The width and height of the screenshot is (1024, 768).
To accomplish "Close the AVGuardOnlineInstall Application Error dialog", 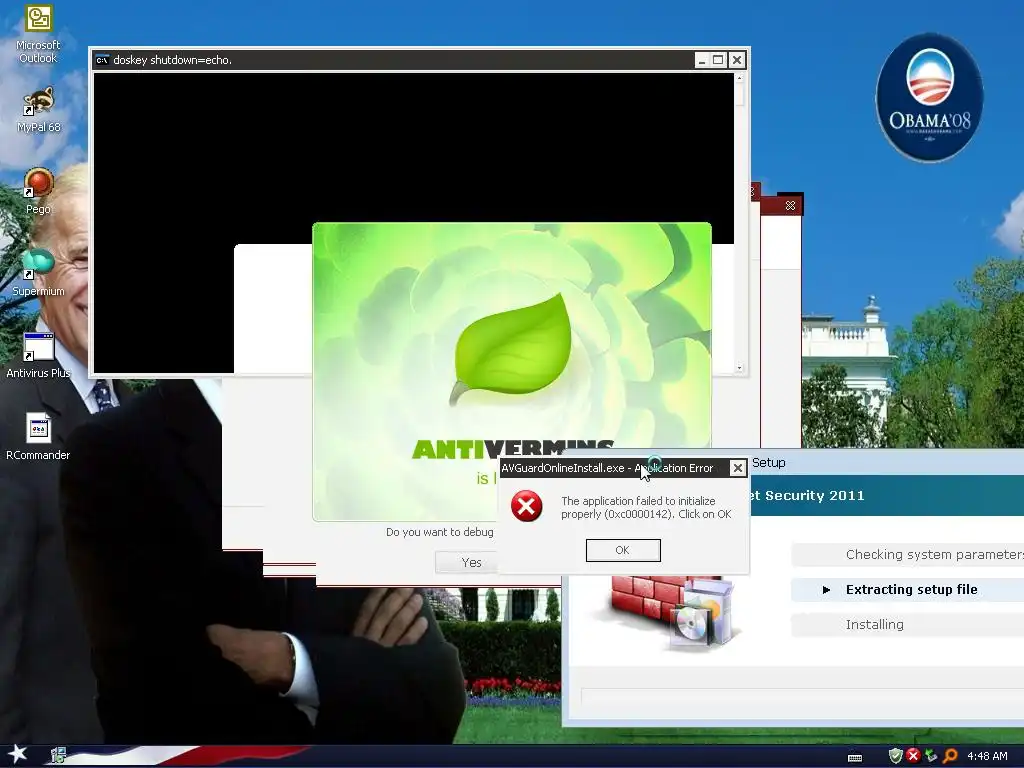I will point(737,468).
